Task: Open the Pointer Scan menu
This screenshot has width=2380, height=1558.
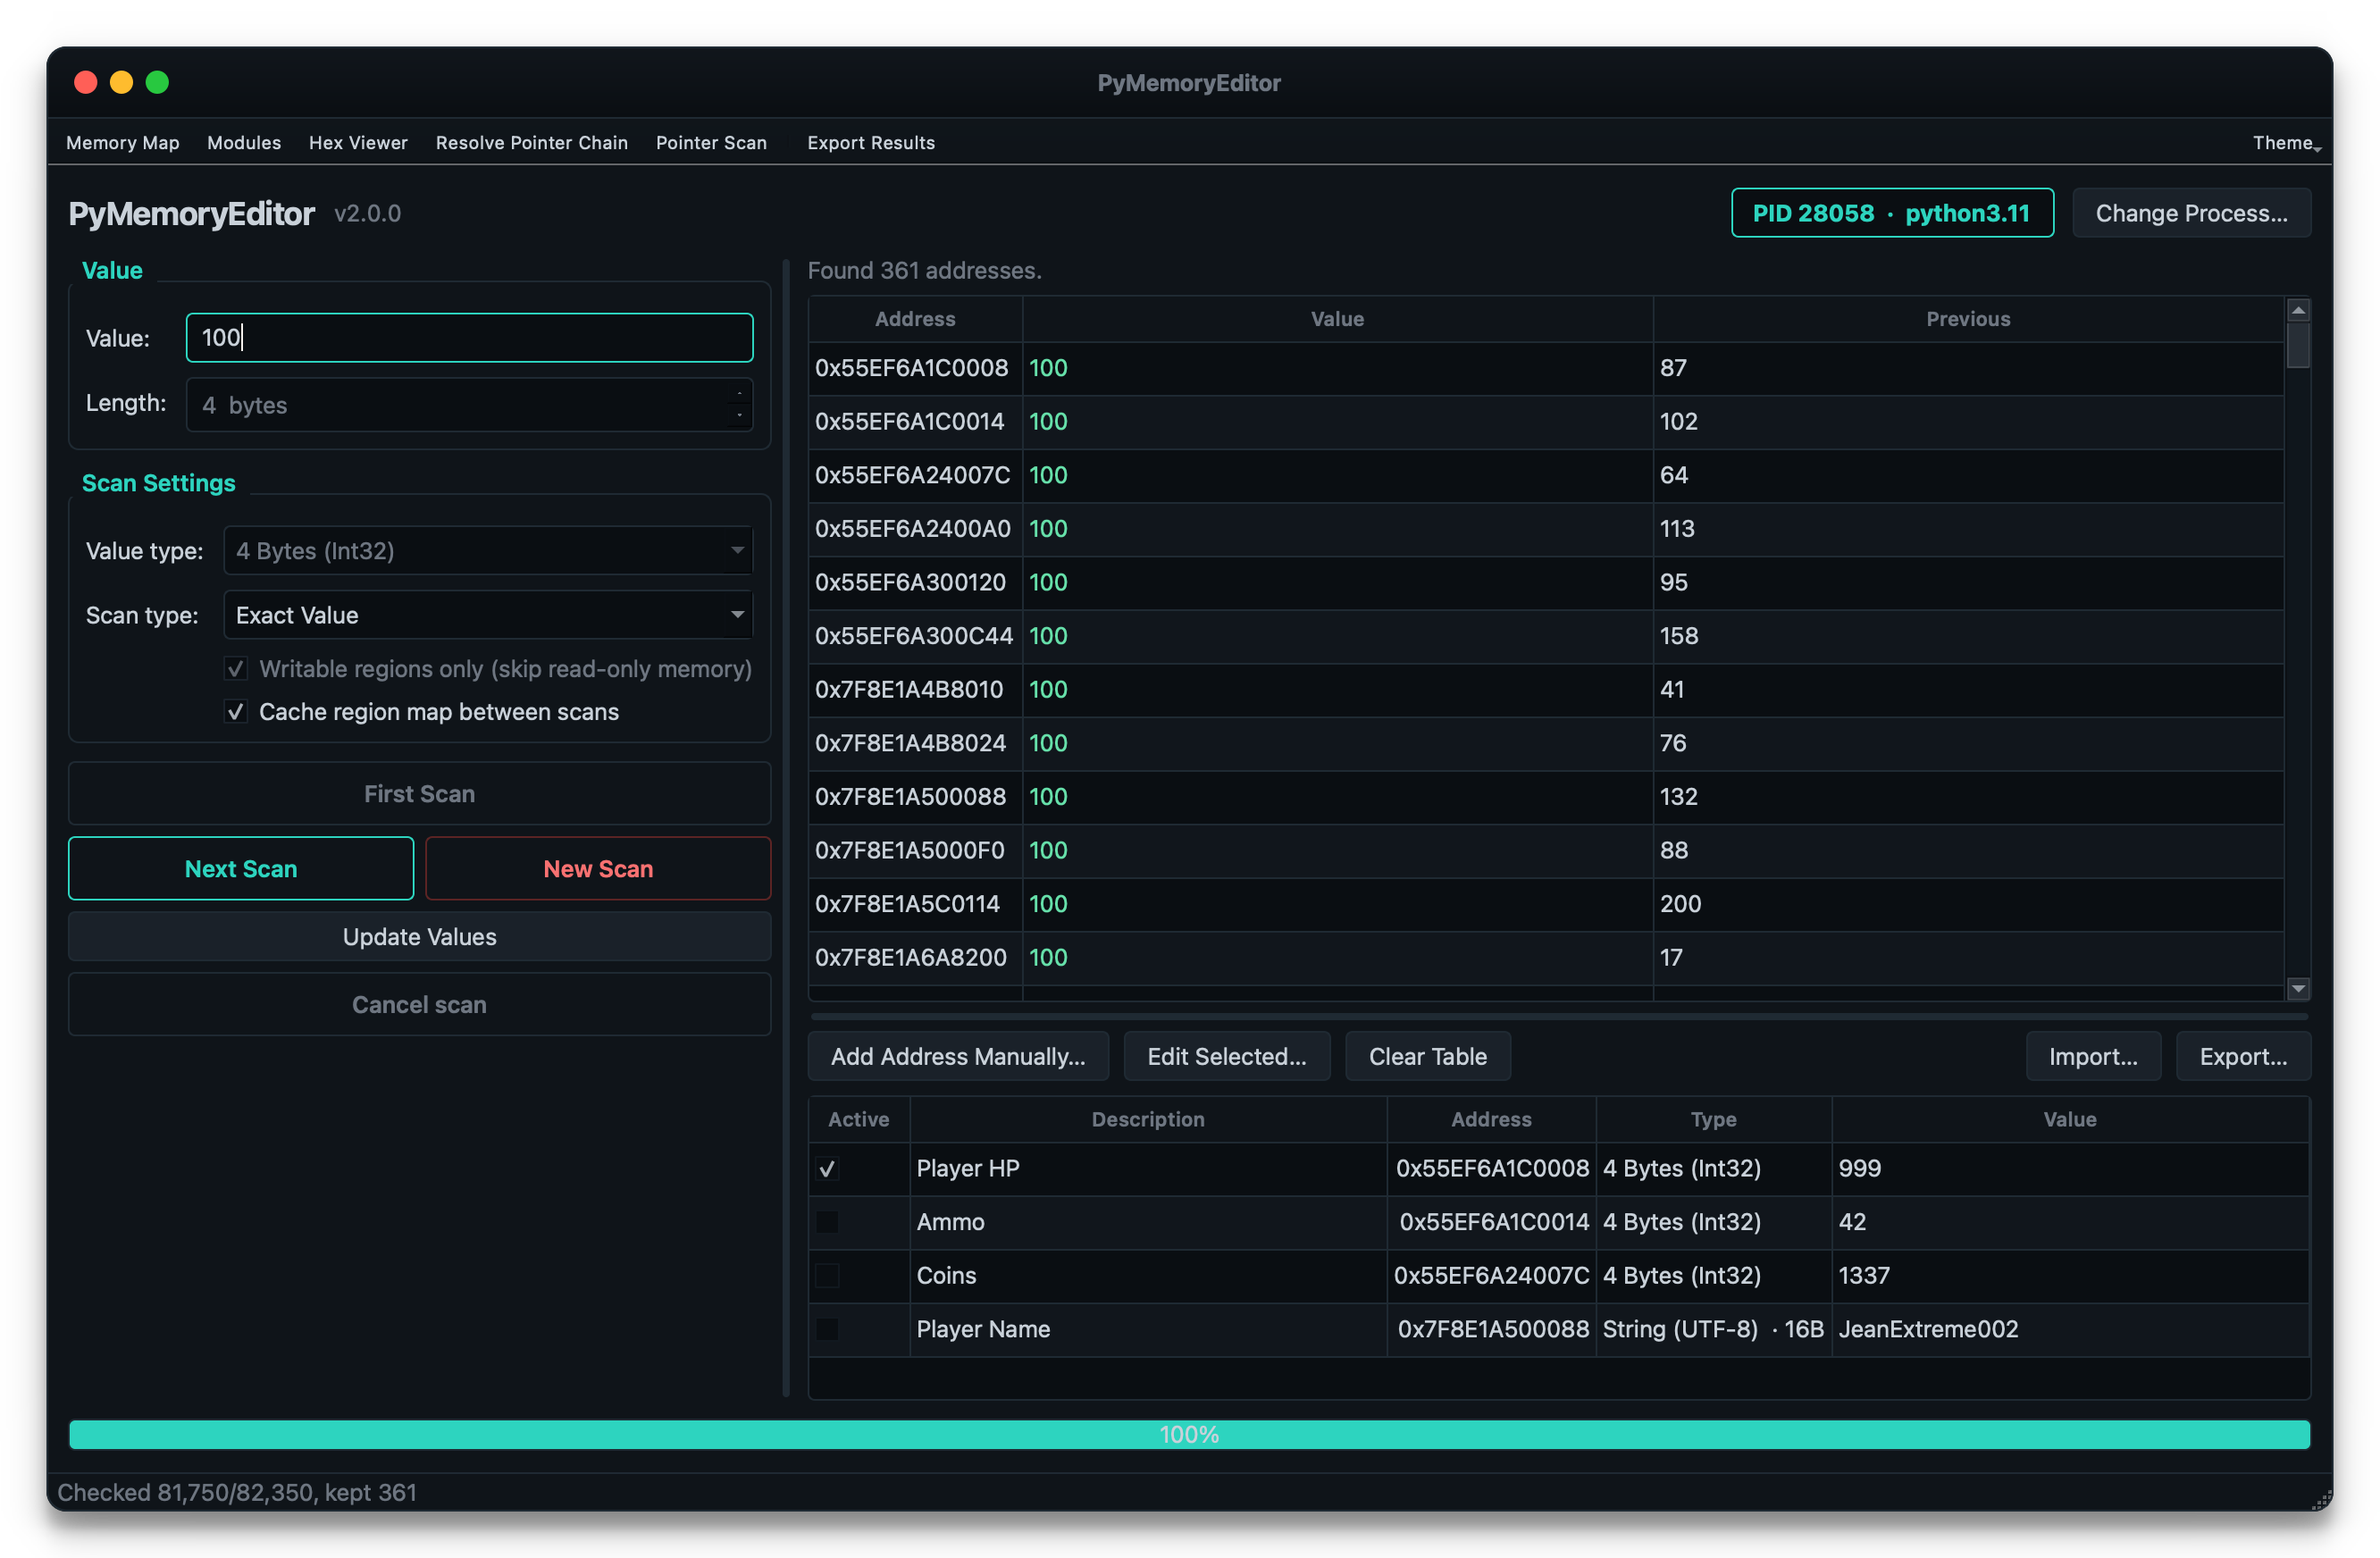Action: click(711, 142)
